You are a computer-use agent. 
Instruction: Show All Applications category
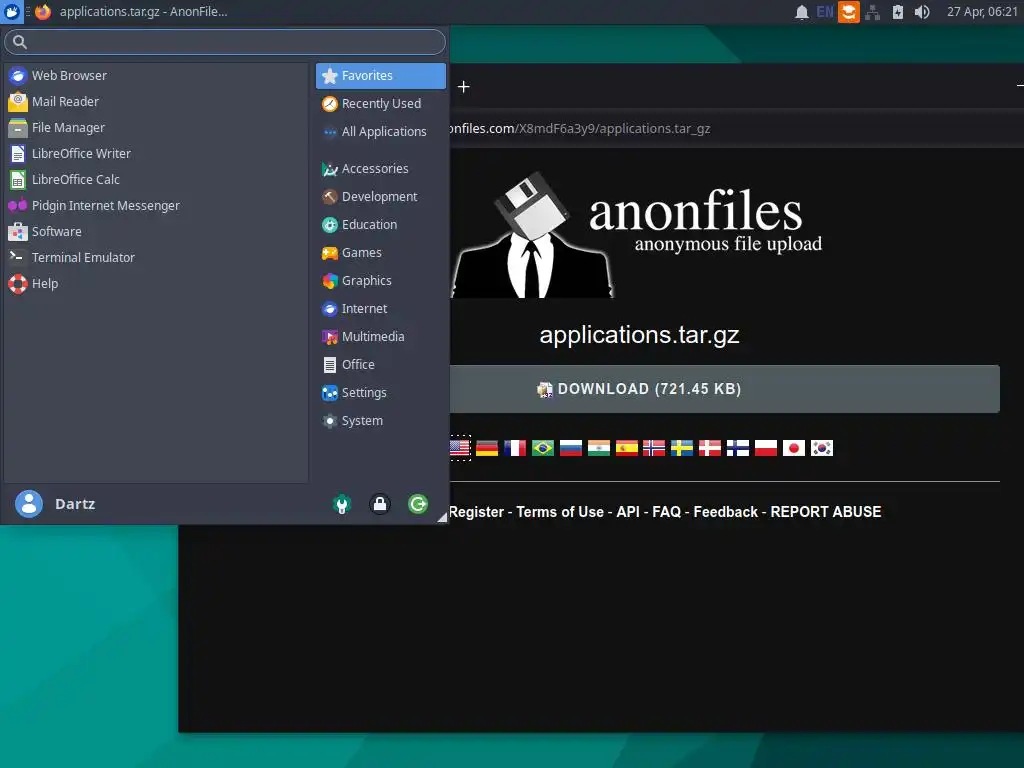point(381,132)
